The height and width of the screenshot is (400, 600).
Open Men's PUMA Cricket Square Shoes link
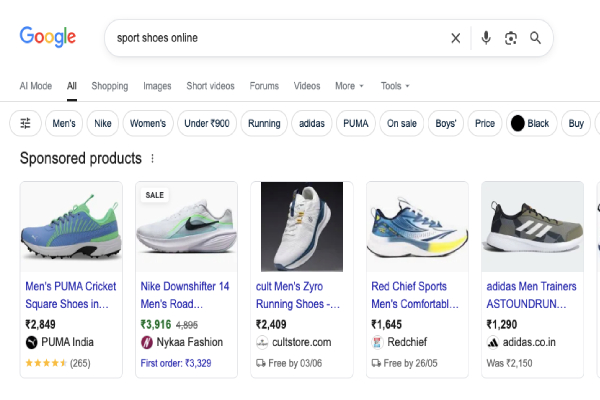pos(71,295)
